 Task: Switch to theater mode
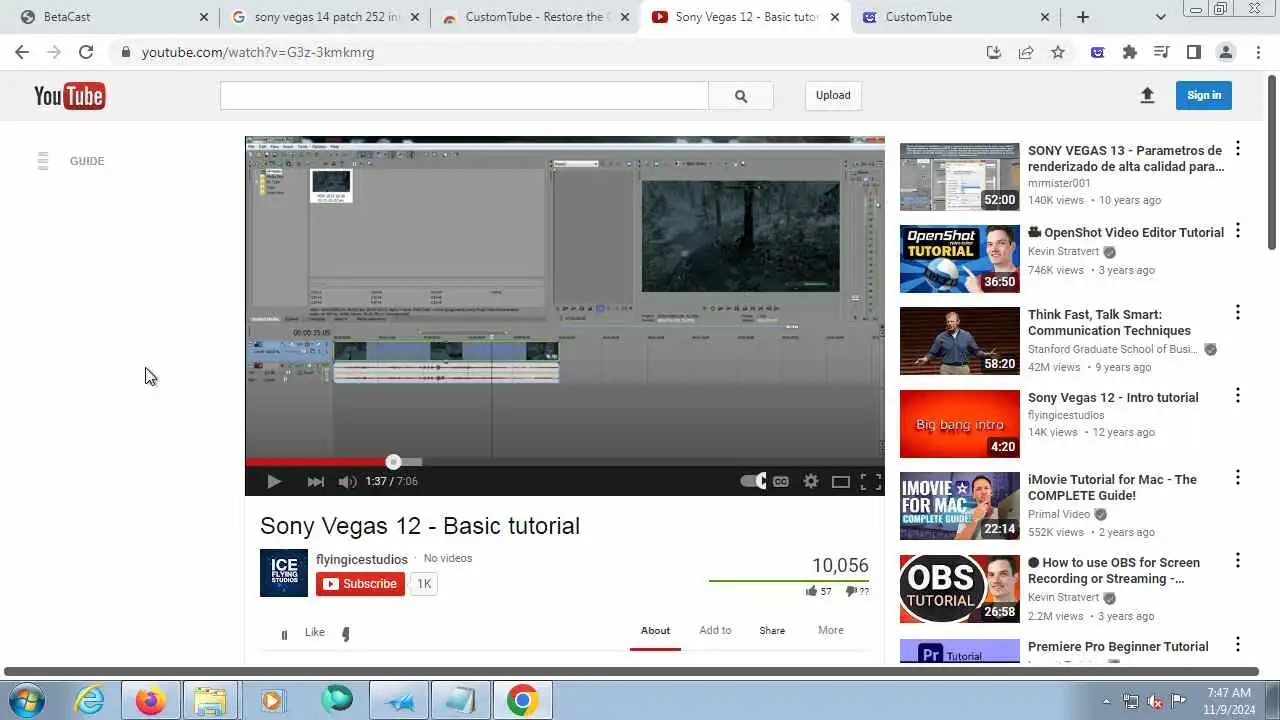(841, 481)
